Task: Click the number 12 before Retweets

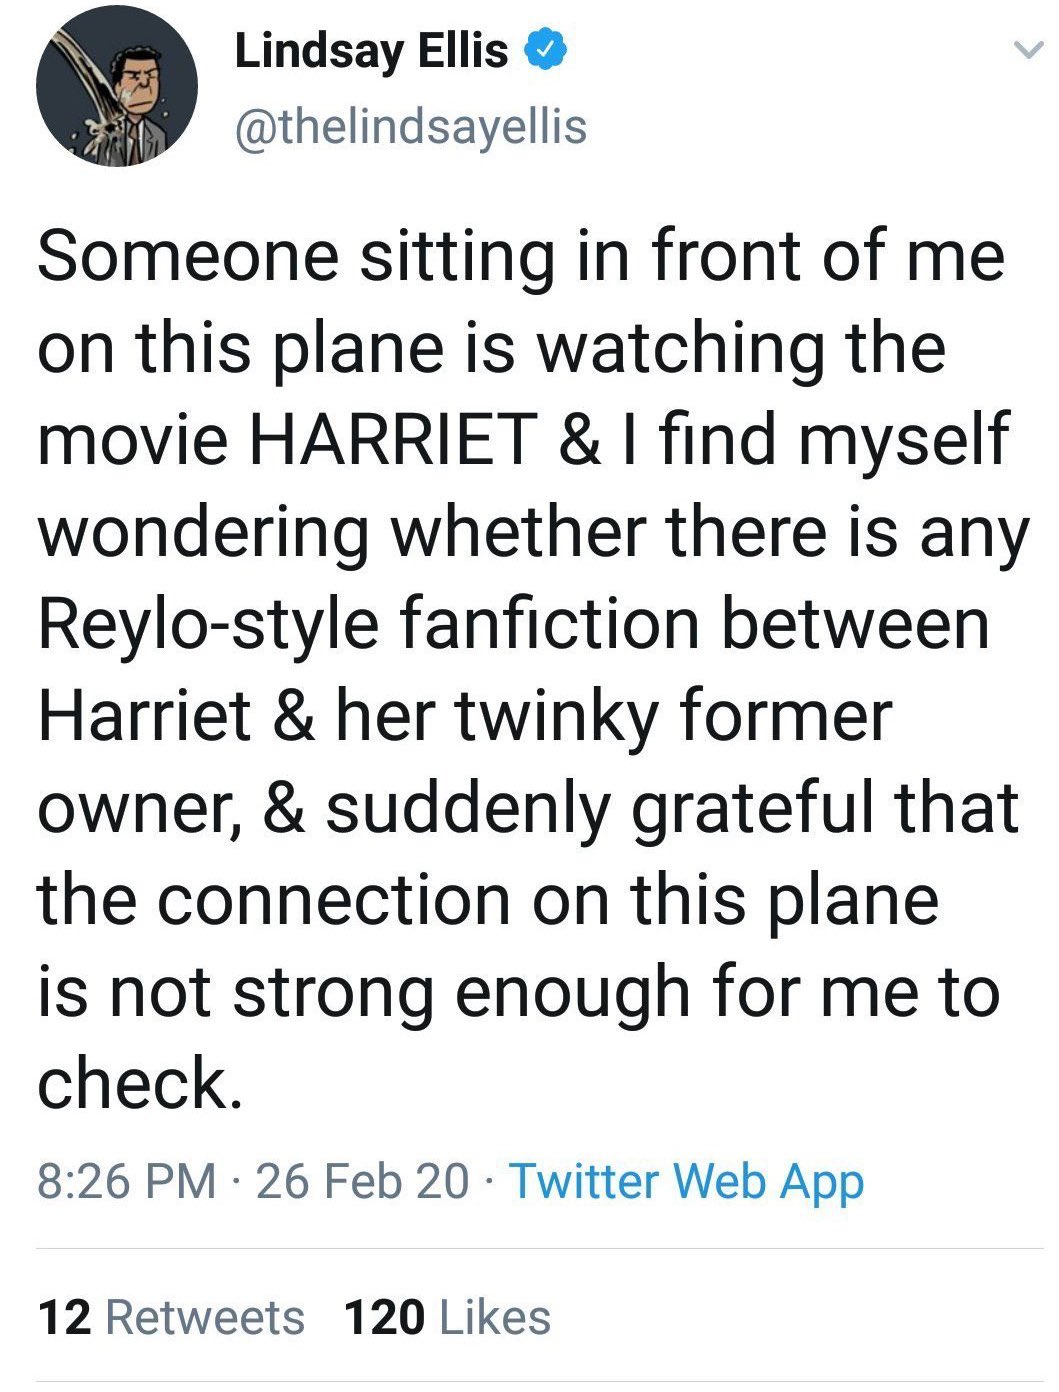Action: [66, 1317]
